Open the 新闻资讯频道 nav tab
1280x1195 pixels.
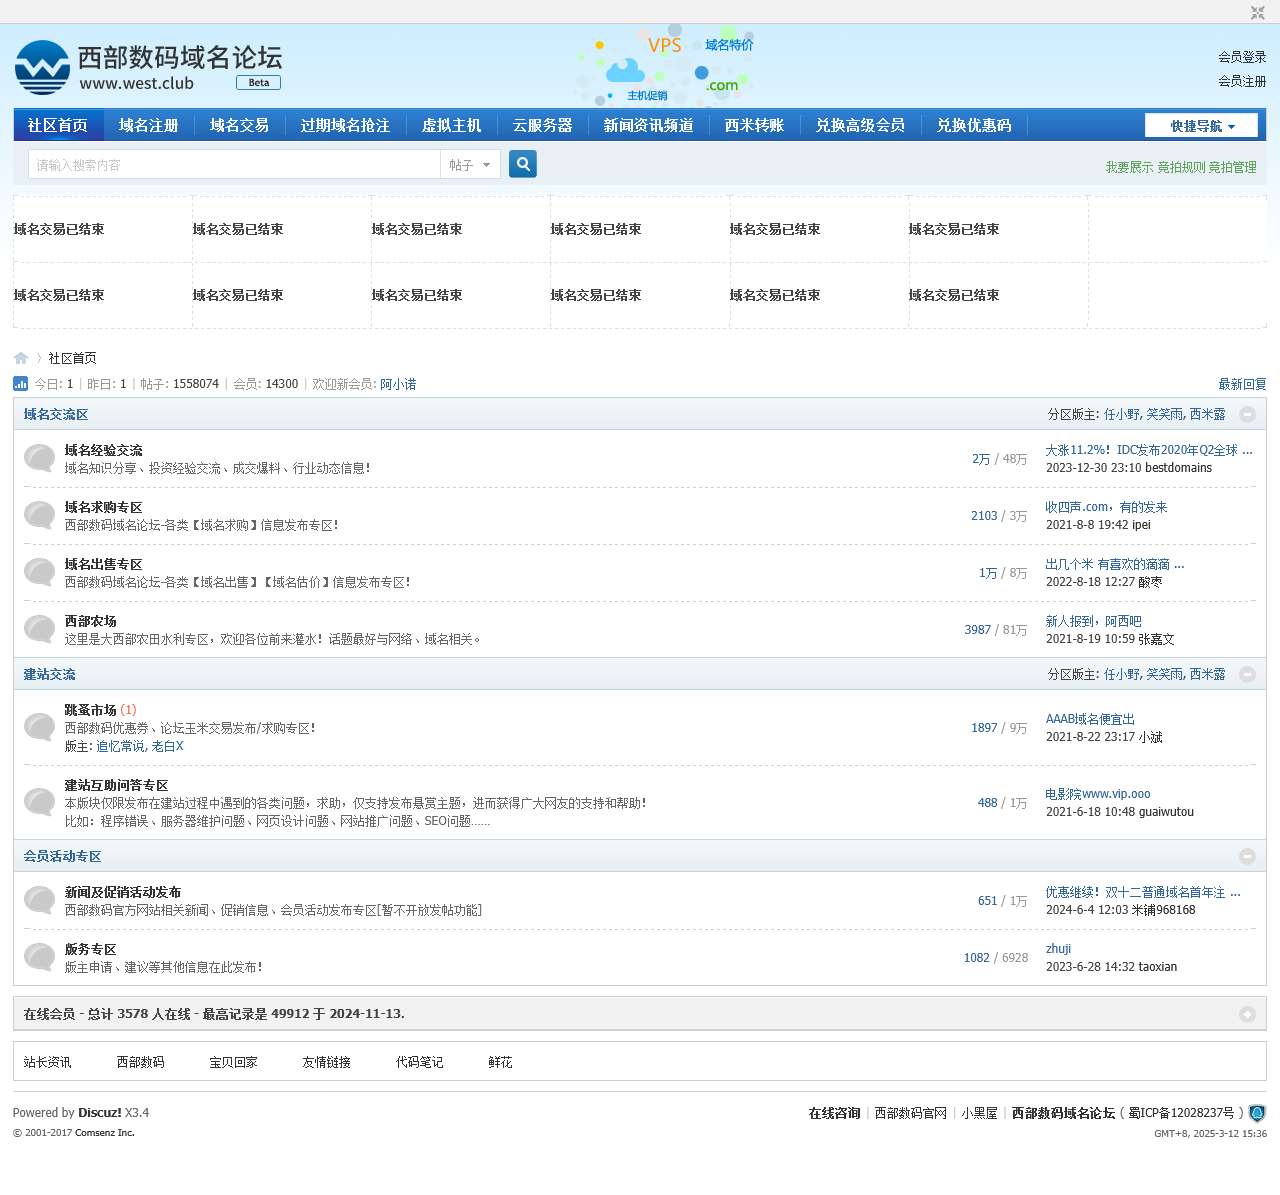point(649,125)
